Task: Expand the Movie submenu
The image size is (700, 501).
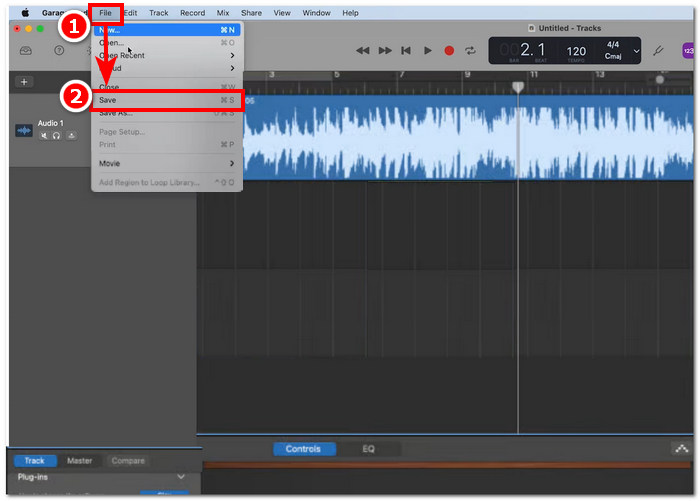Action: (167, 163)
